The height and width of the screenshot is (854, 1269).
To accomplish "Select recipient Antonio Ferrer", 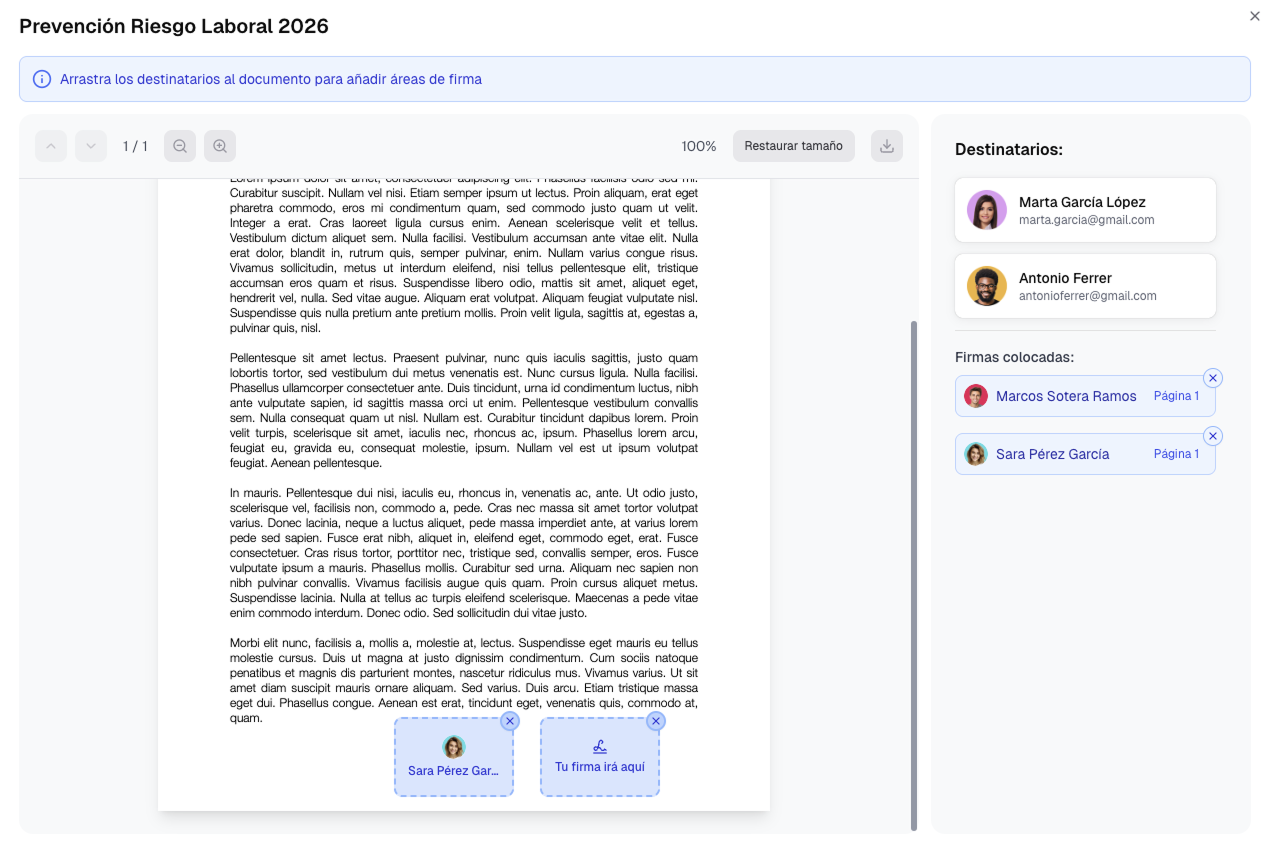I will [1085, 286].
